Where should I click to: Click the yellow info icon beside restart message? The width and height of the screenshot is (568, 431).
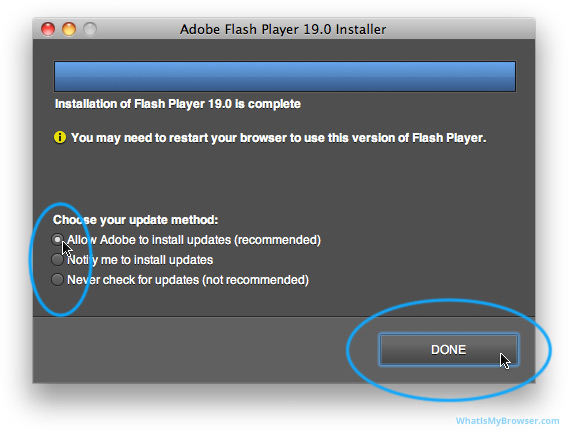tap(60, 138)
